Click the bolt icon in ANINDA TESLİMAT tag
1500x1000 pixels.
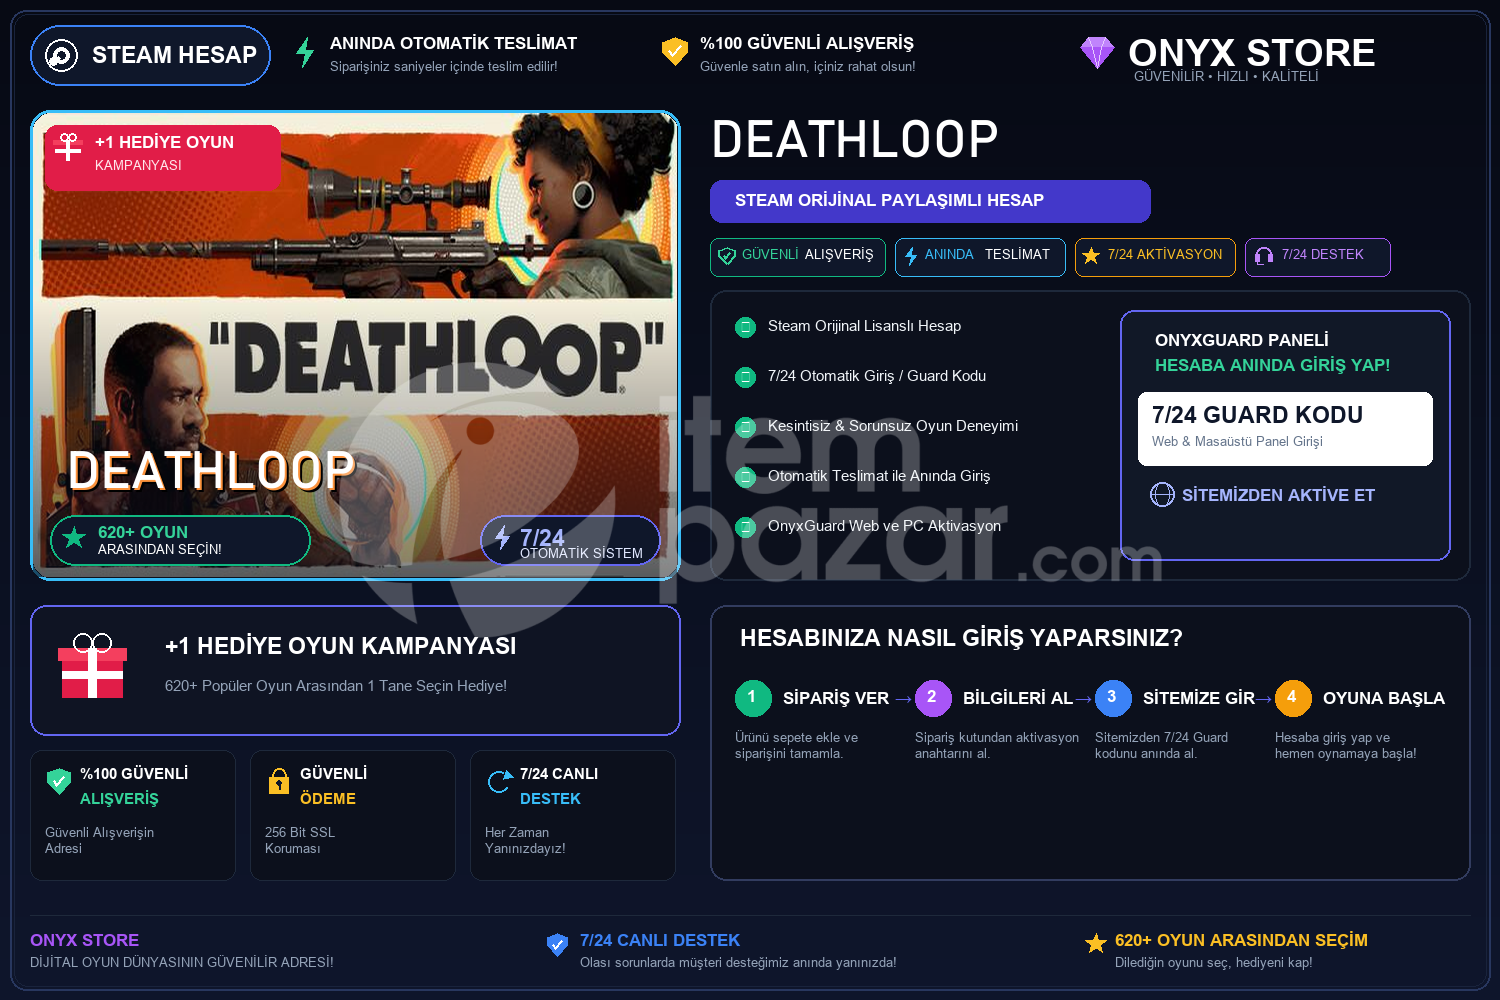click(911, 256)
